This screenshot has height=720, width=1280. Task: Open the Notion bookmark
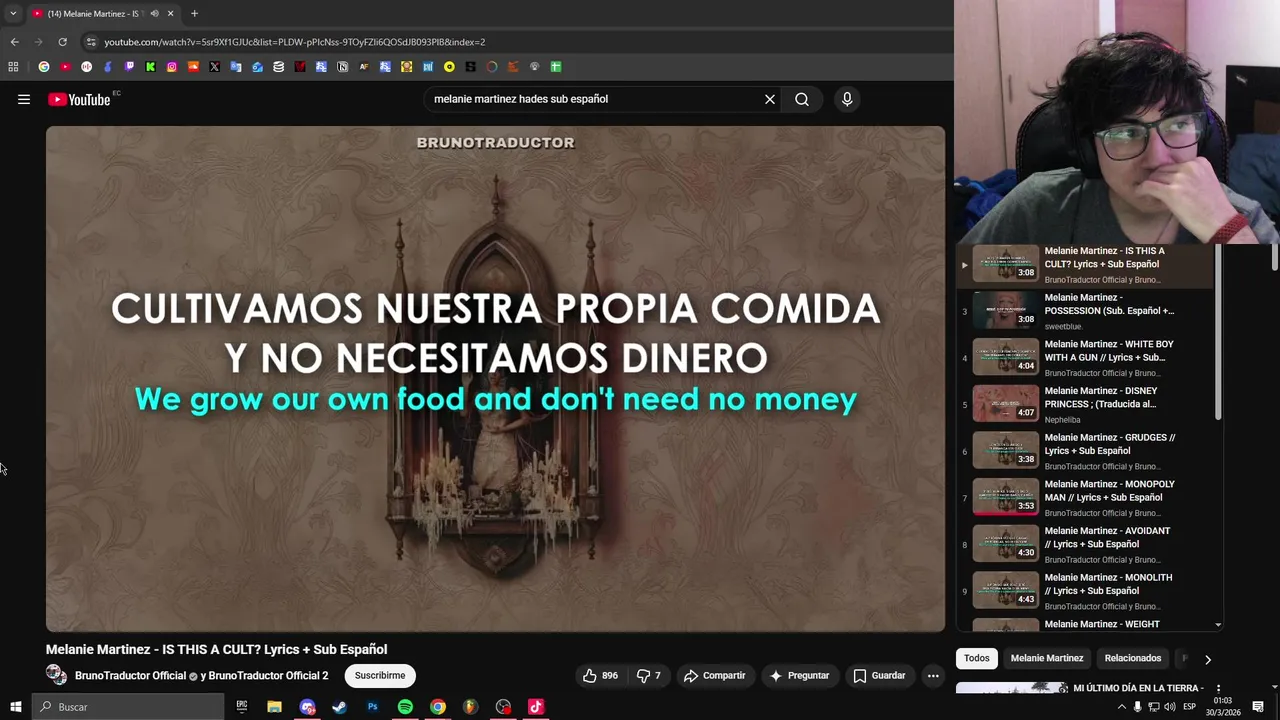click(342, 67)
